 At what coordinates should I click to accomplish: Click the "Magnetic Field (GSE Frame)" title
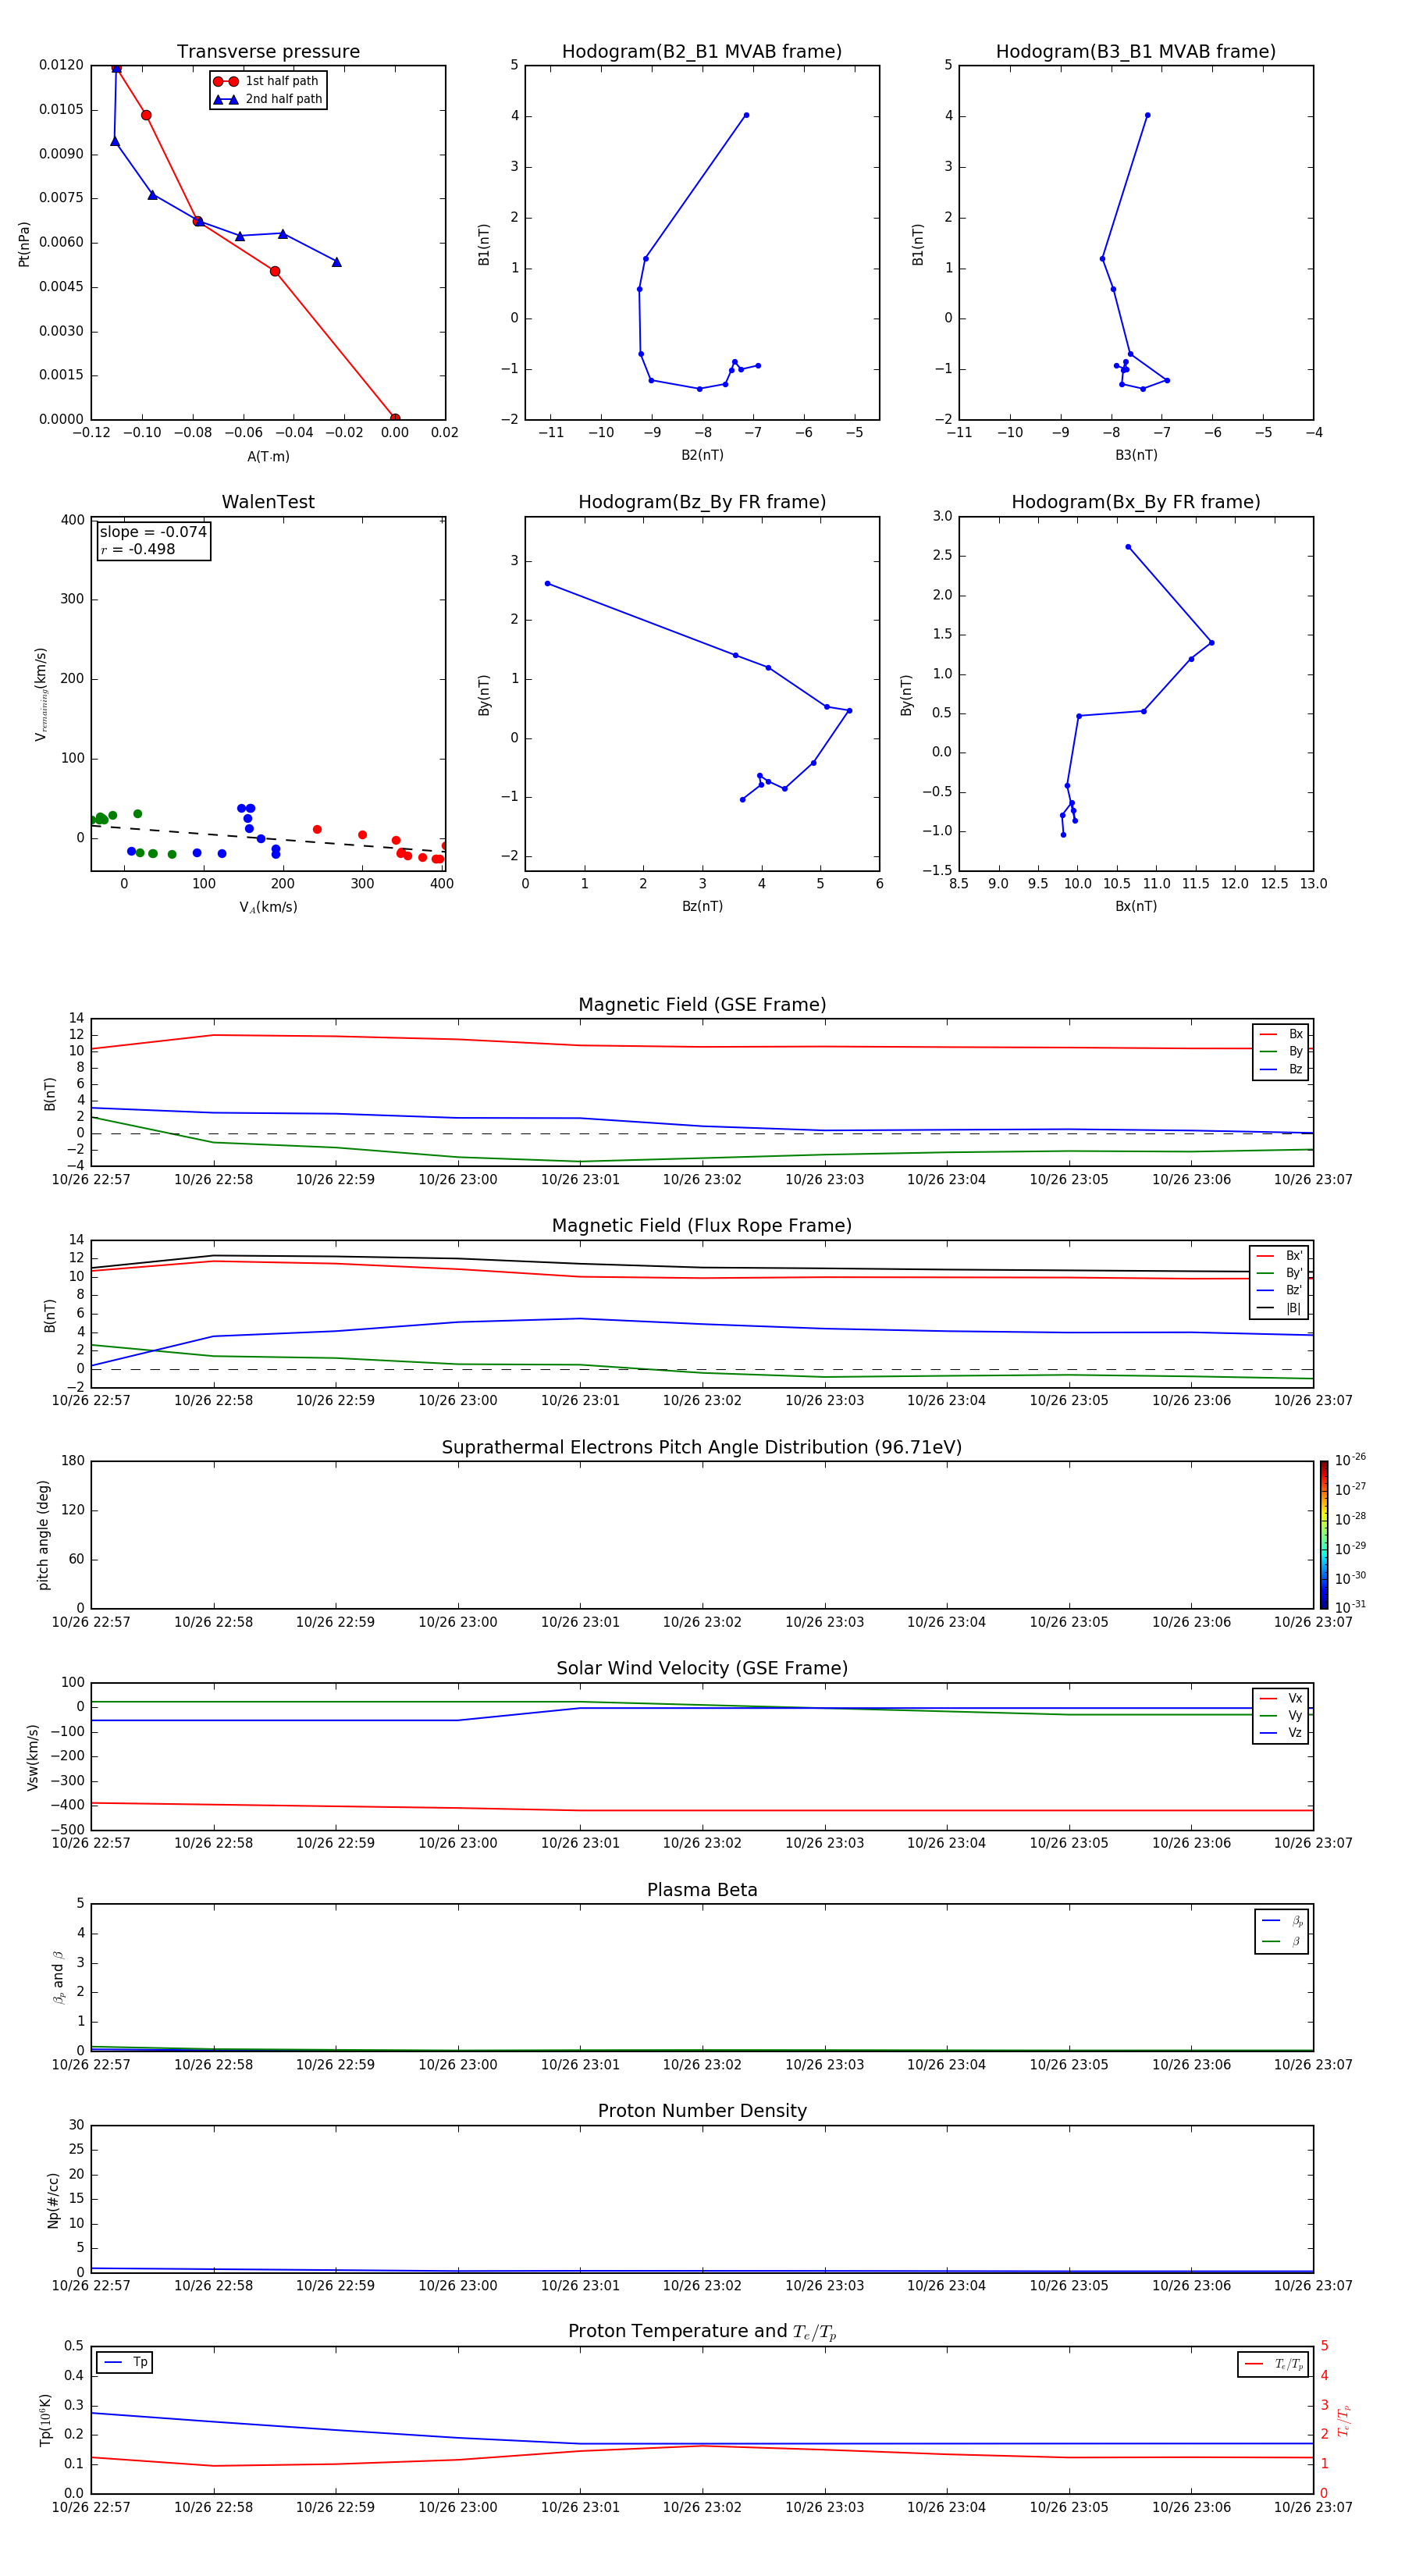point(702,1005)
